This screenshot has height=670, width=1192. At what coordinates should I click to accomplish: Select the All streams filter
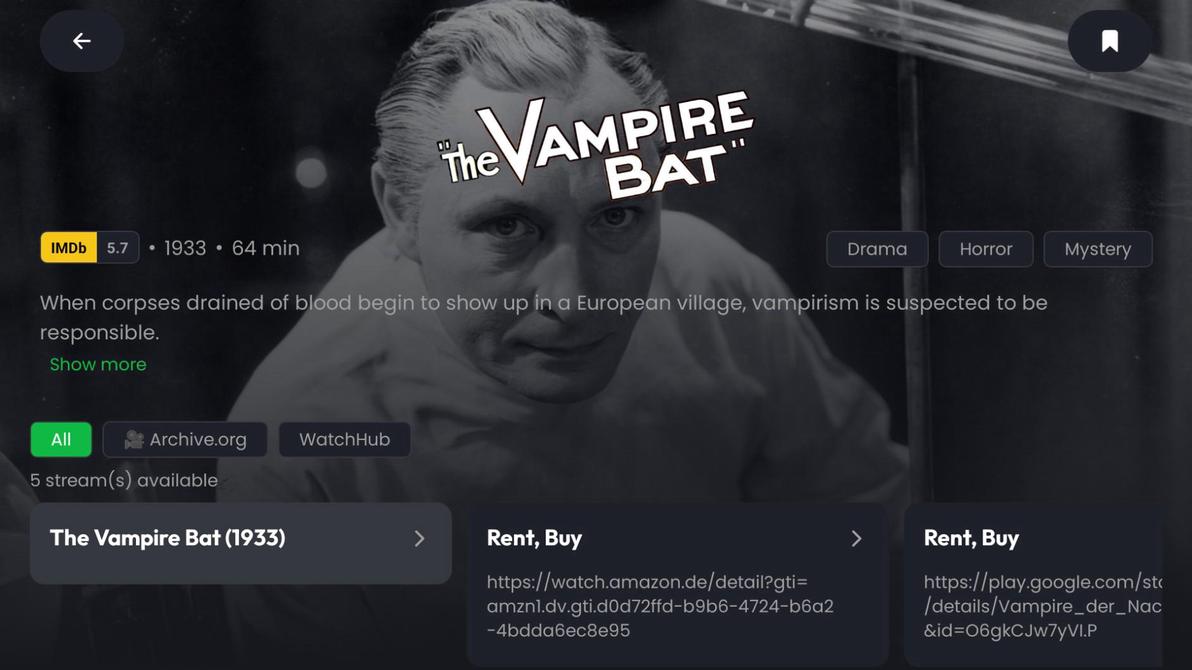(61, 440)
